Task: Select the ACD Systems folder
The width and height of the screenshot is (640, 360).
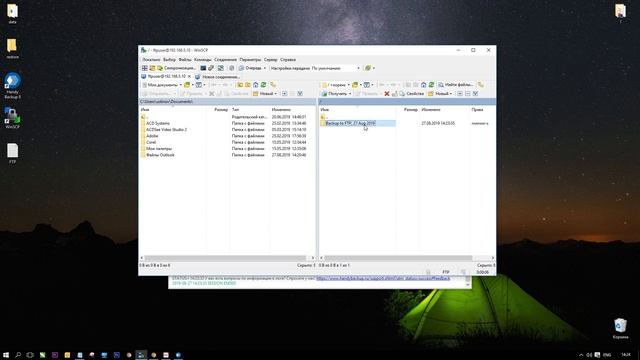Action: coord(158,123)
